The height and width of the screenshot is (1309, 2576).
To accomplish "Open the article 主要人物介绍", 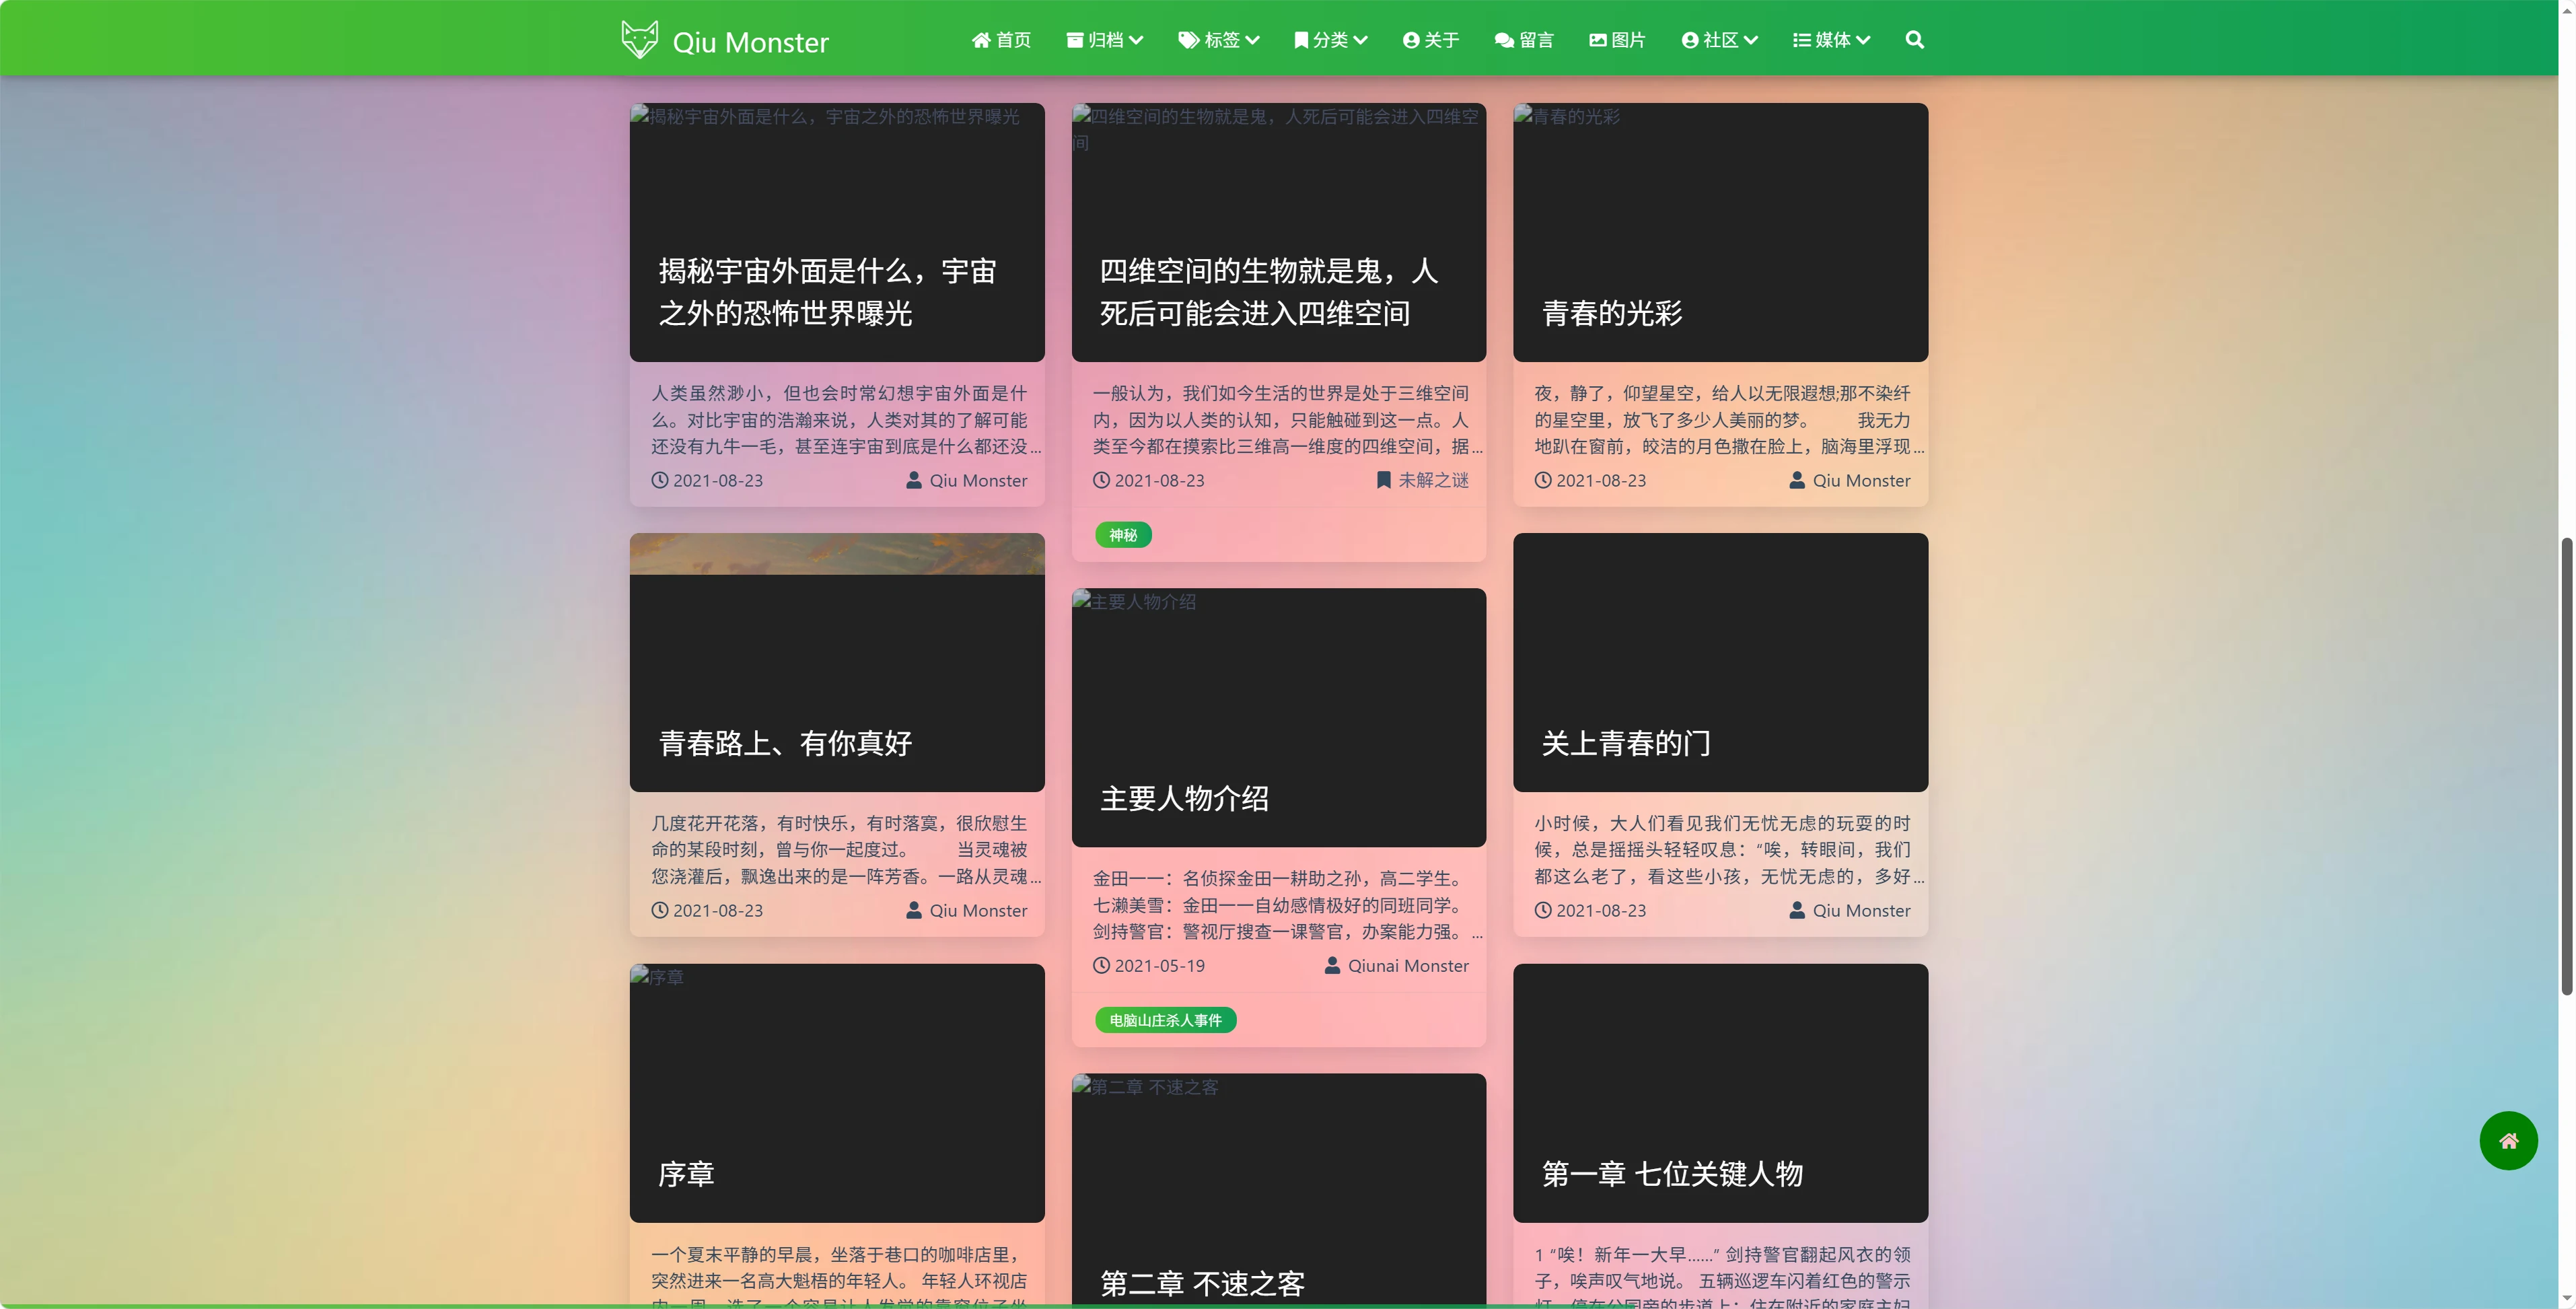I will click(1184, 798).
